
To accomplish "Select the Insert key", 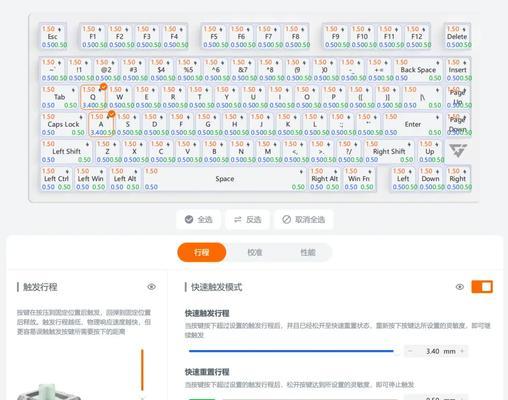I will pyautogui.click(x=457, y=70).
